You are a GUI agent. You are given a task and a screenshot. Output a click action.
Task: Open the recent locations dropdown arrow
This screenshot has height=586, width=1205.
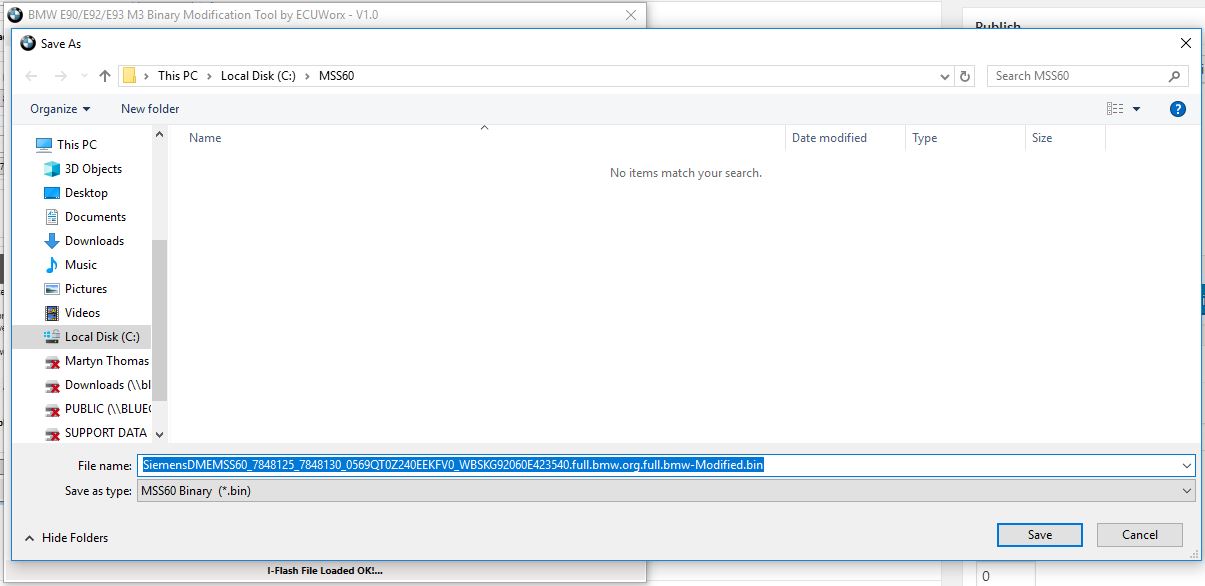[83, 77]
